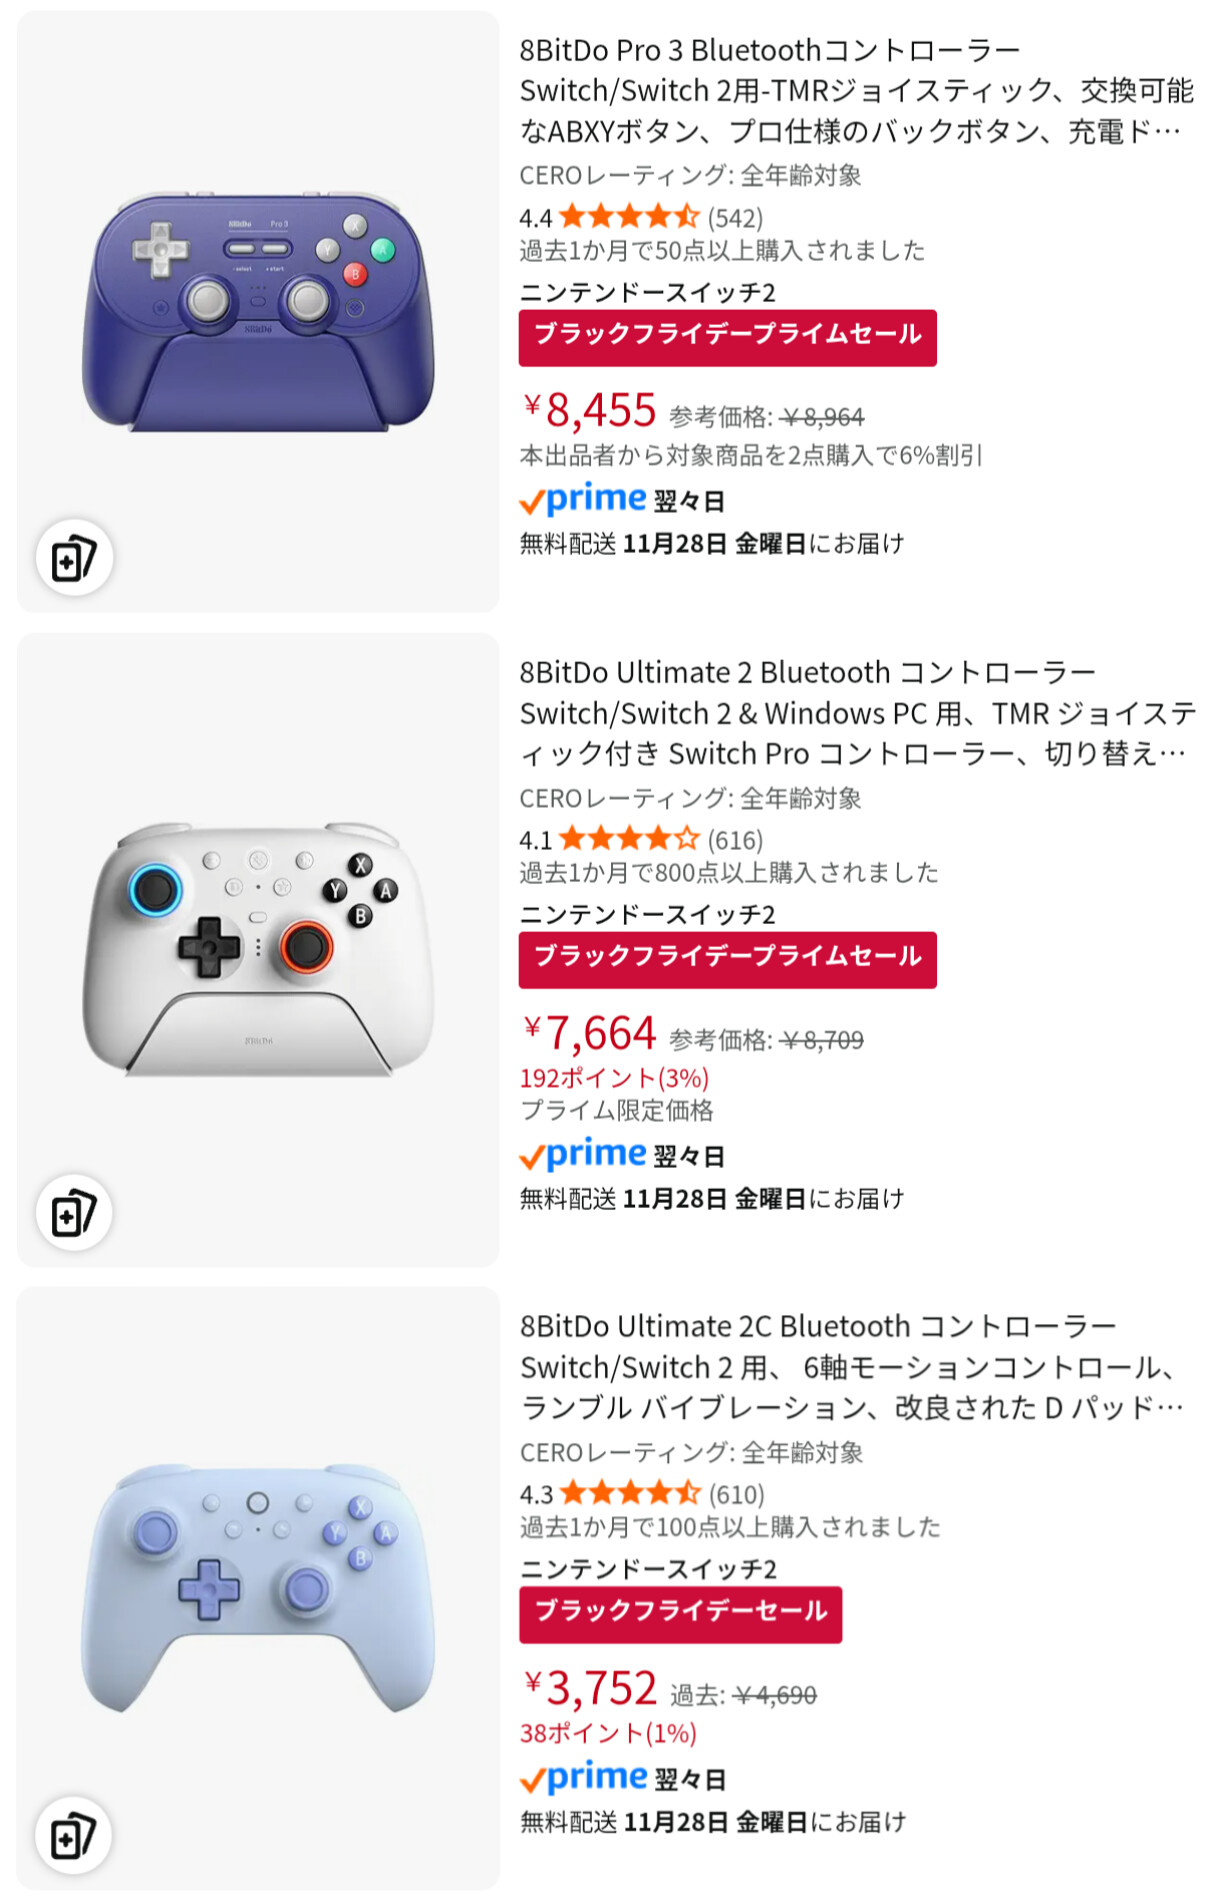Open the purple 8BitDo Pro 3 controller image
Viewport: 1220px width, 1899px height.
(258, 312)
